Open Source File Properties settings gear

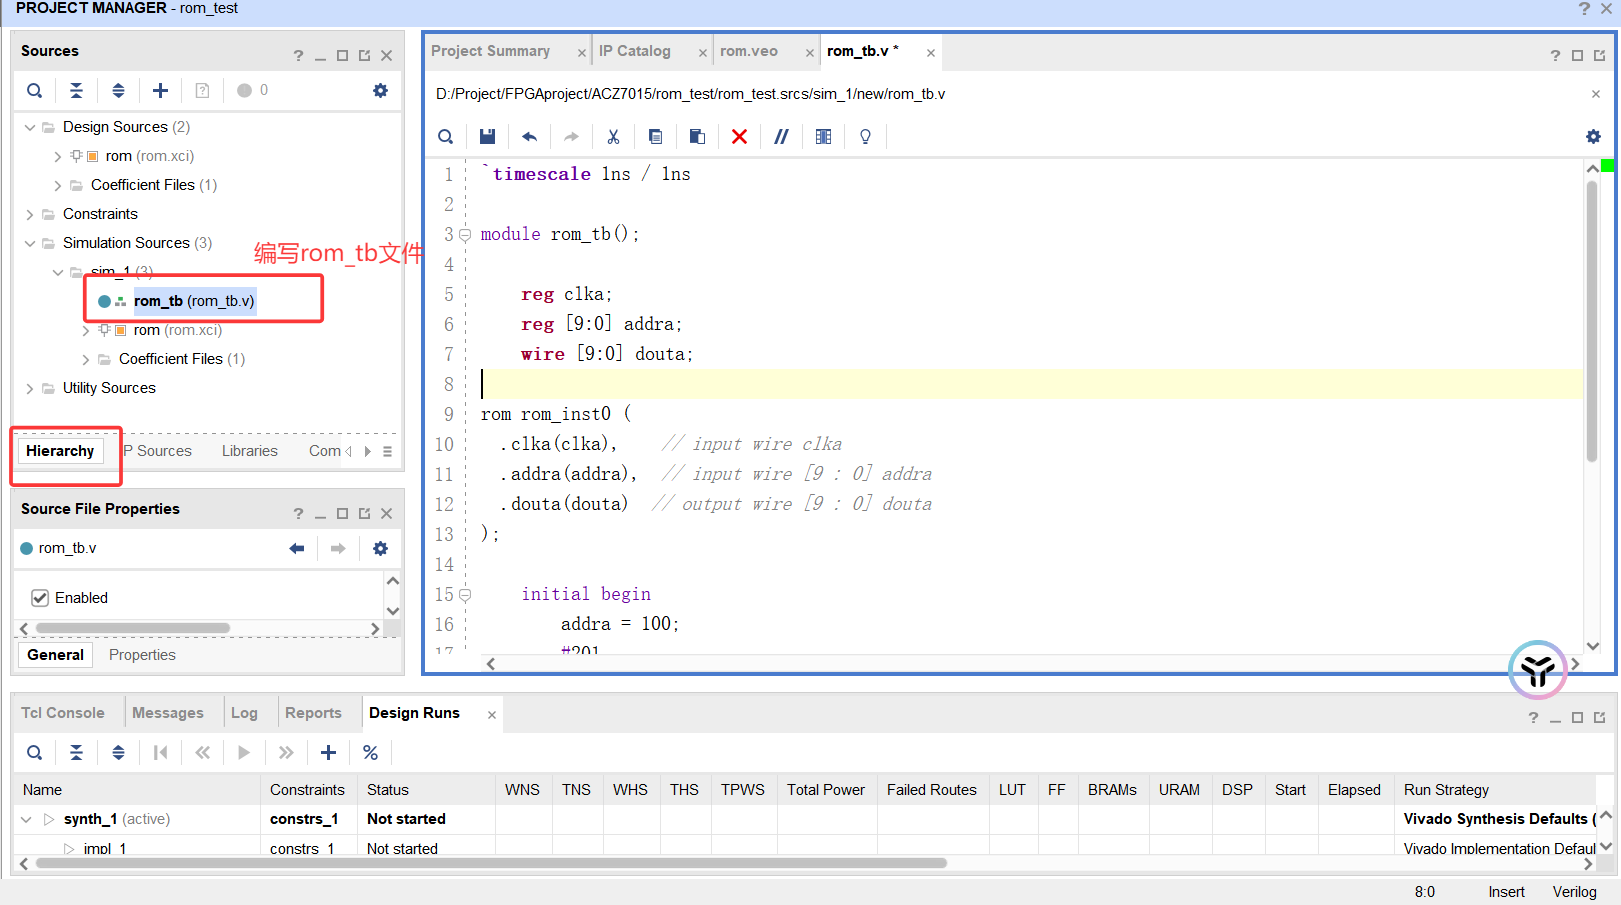[380, 549]
